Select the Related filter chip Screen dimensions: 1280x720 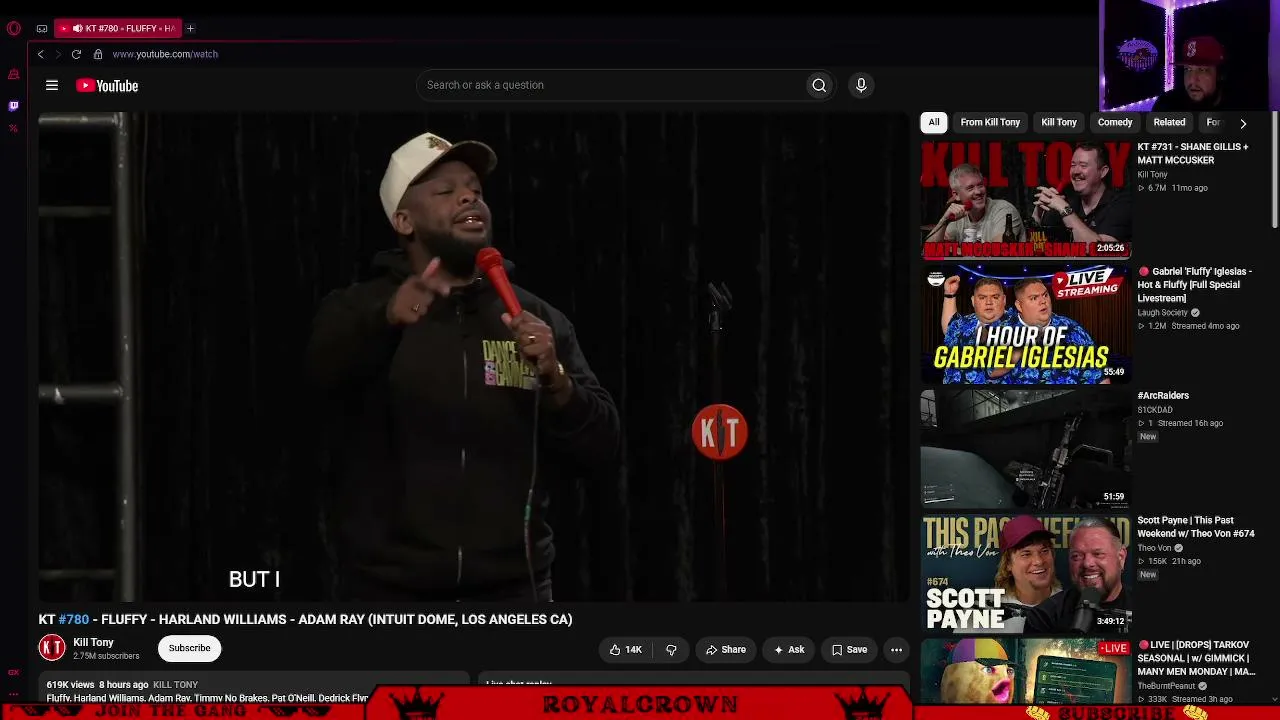pyautogui.click(x=1169, y=122)
